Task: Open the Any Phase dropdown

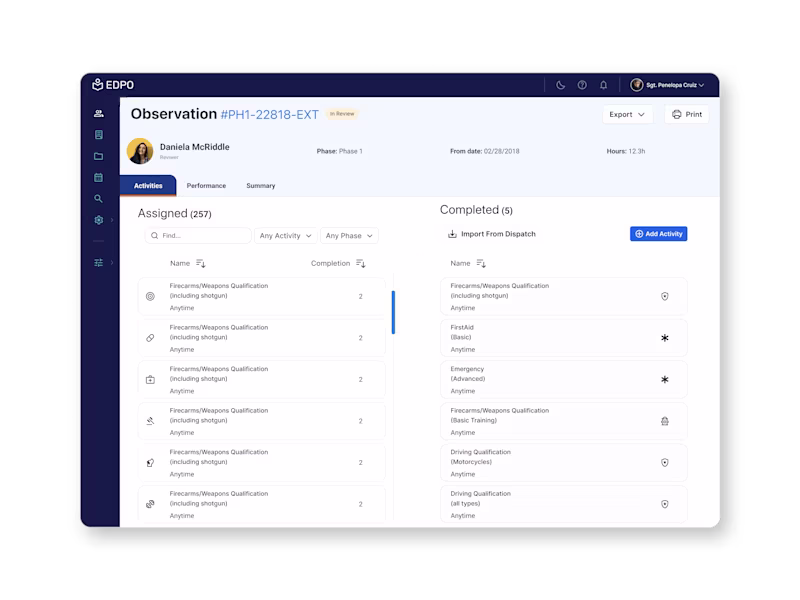Action: pos(349,236)
